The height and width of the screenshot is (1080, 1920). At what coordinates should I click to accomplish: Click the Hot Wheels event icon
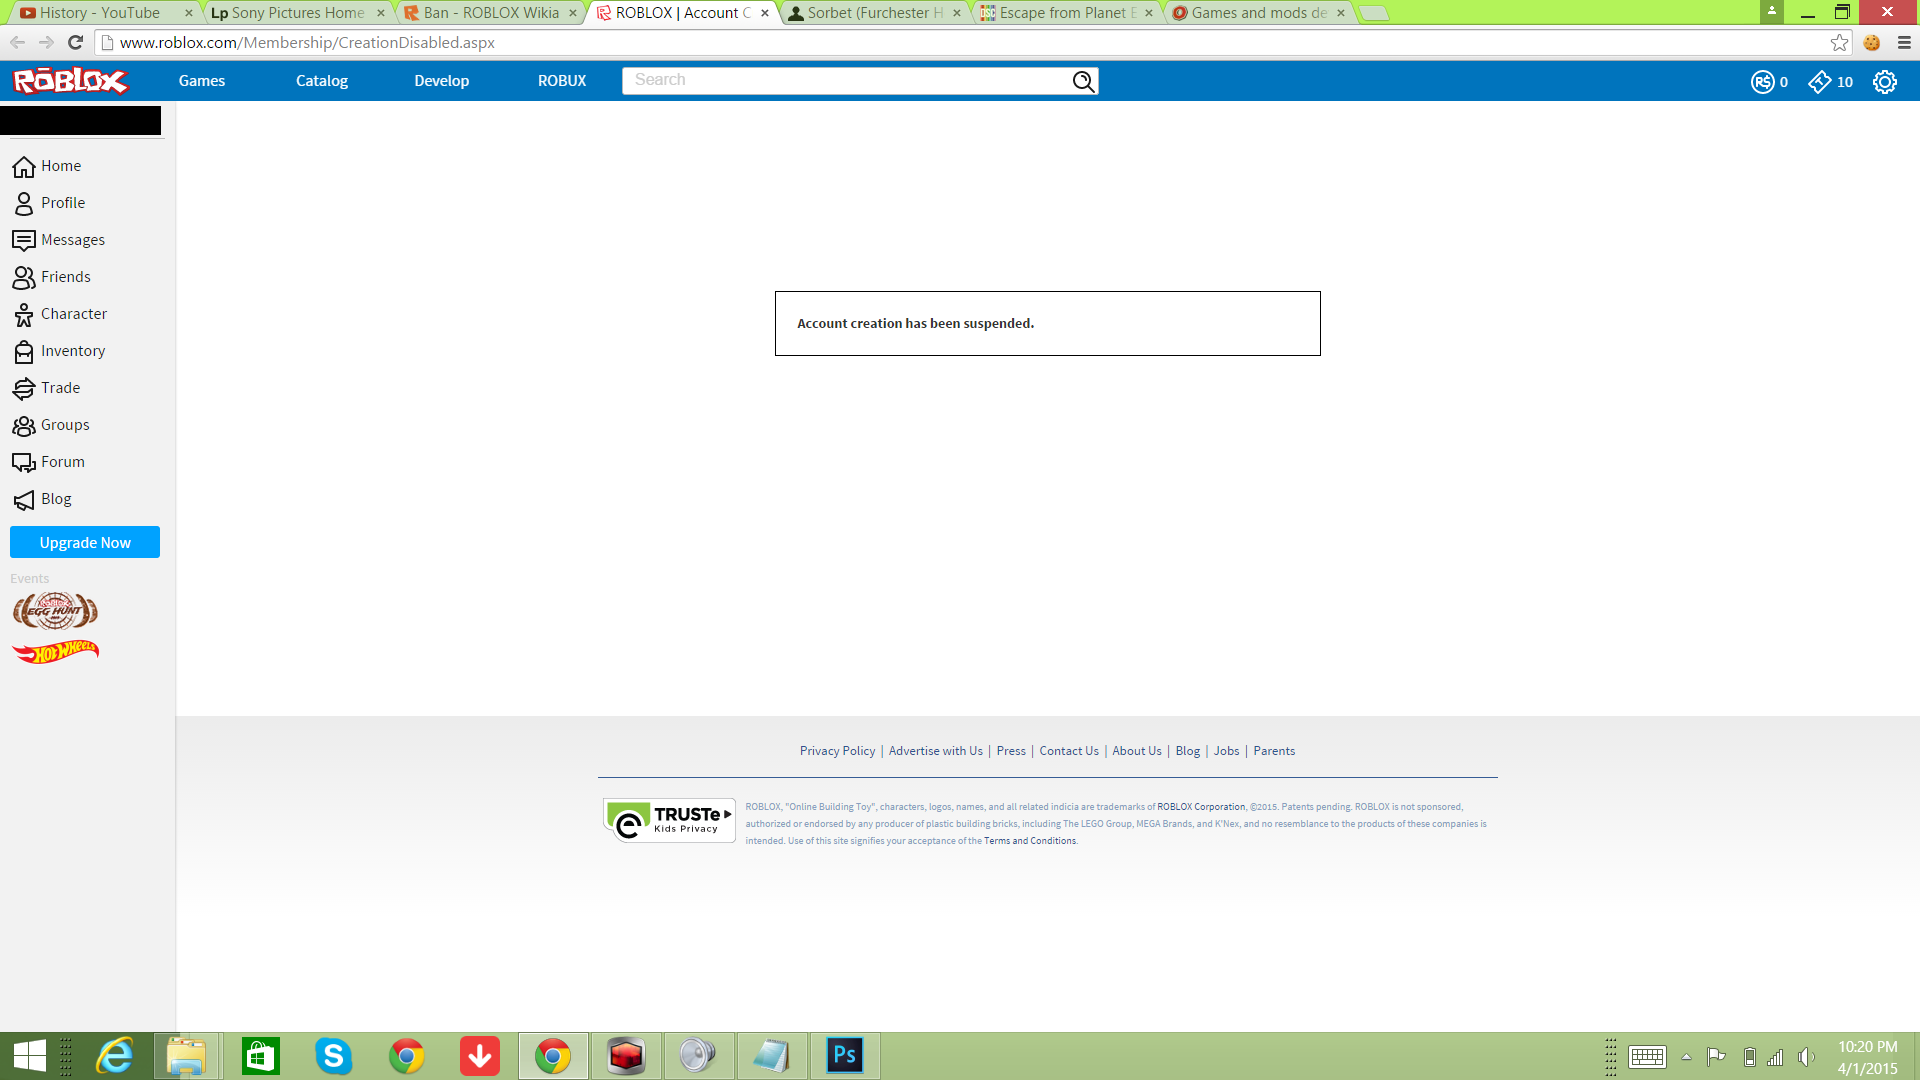[x=55, y=650]
